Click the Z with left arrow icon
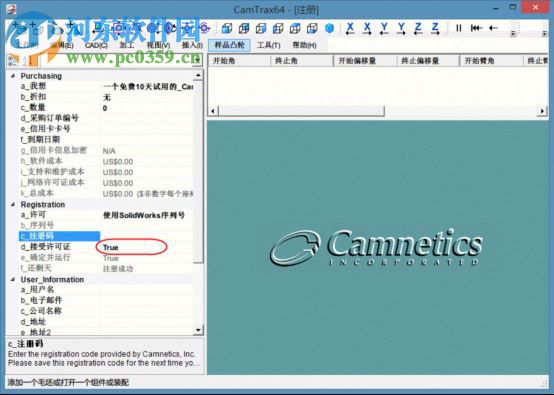This screenshot has height=395, width=554. pos(418,28)
